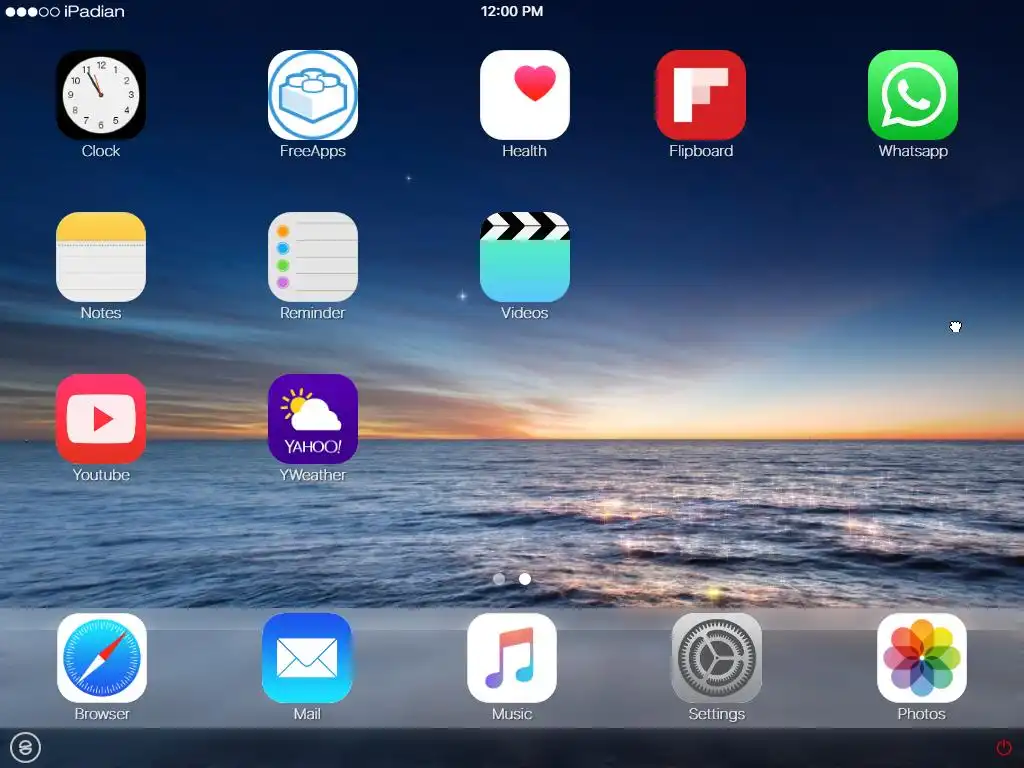1024x768 pixels.
Task: Launch Music from the dock
Action: [512, 658]
